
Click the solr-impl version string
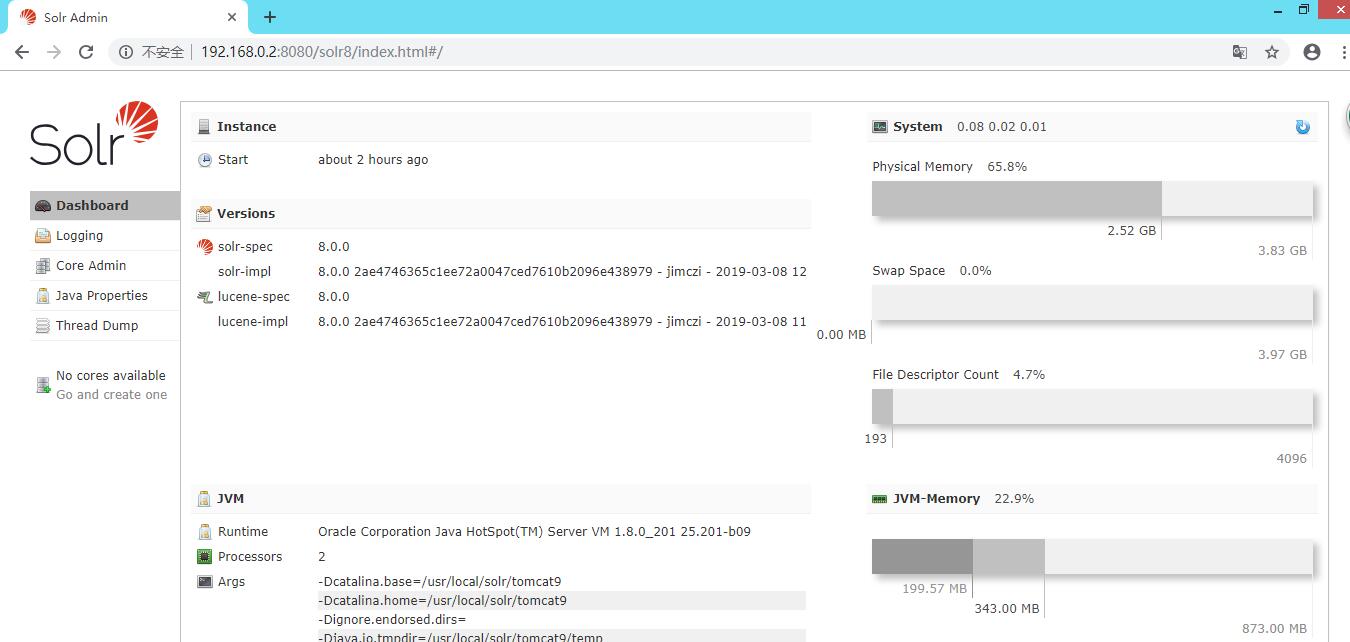[x=562, y=271]
